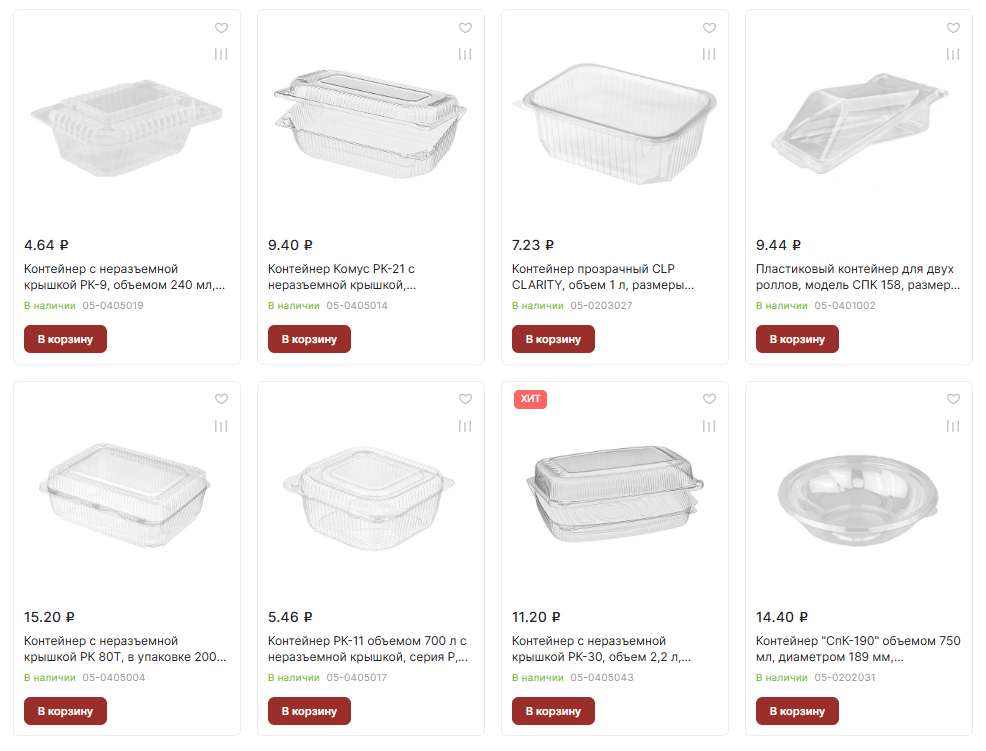Favorite the PK-30 2,2 л container
The width and height of the screenshot is (986, 751).
pyautogui.click(x=709, y=399)
